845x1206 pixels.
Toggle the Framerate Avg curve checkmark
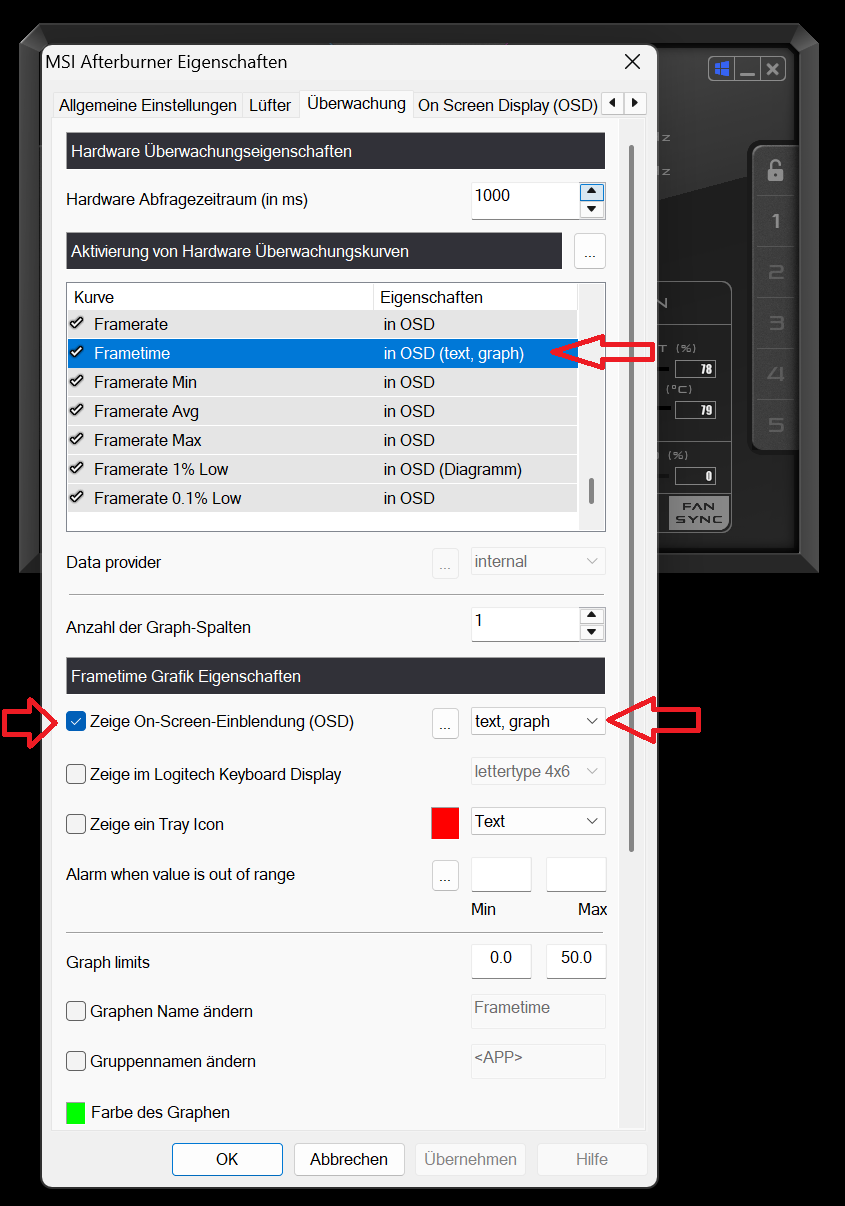coord(76,411)
